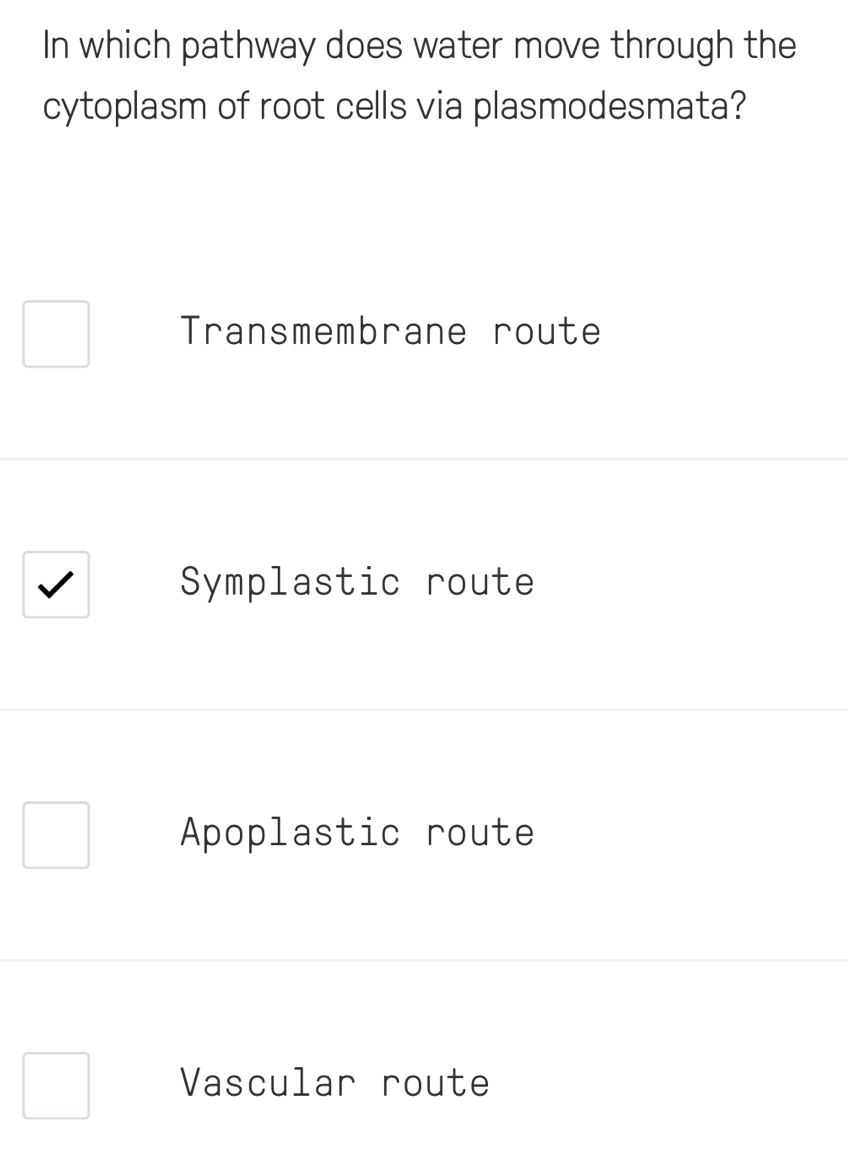
Task: Select the text label Apoplastic route
Action: point(357,832)
